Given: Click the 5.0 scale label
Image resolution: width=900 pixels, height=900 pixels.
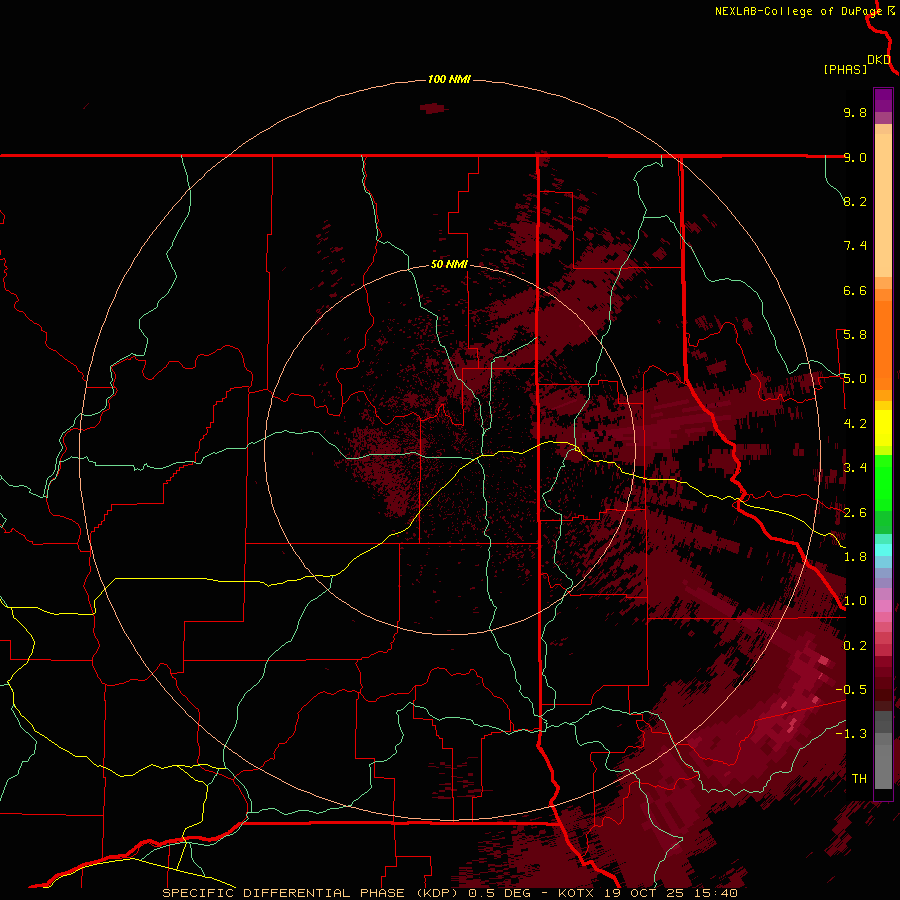Looking at the screenshot, I should pyautogui.click(x=855, y=379).
